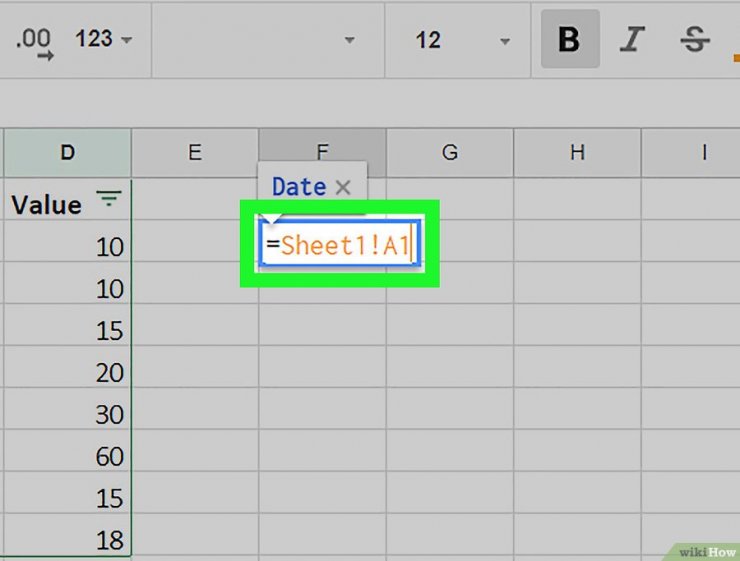The width and height of the screenshot is (740, 561).
Task: Close the Date tooltip with X
Action: coord(343,187)
